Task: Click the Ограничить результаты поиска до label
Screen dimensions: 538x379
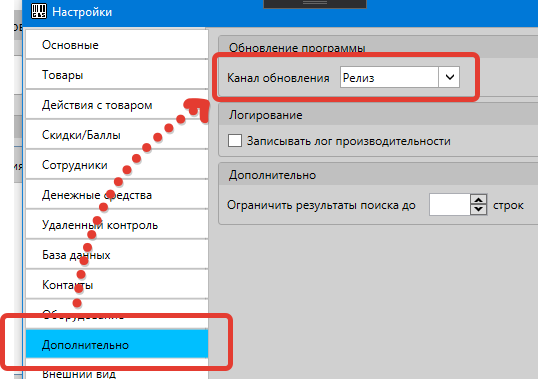Action: (321, 205)
